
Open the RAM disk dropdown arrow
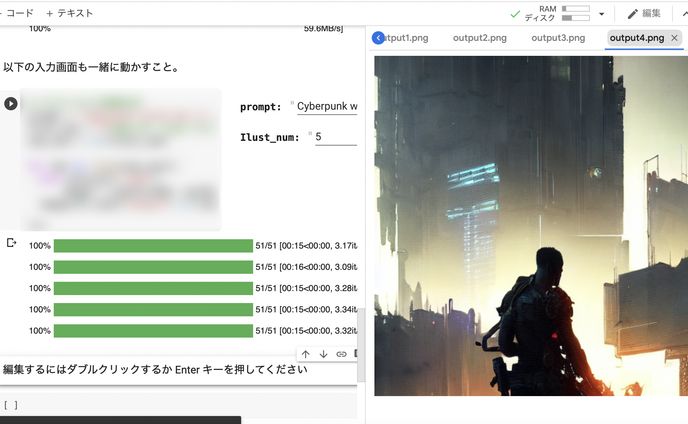point(602,14)
